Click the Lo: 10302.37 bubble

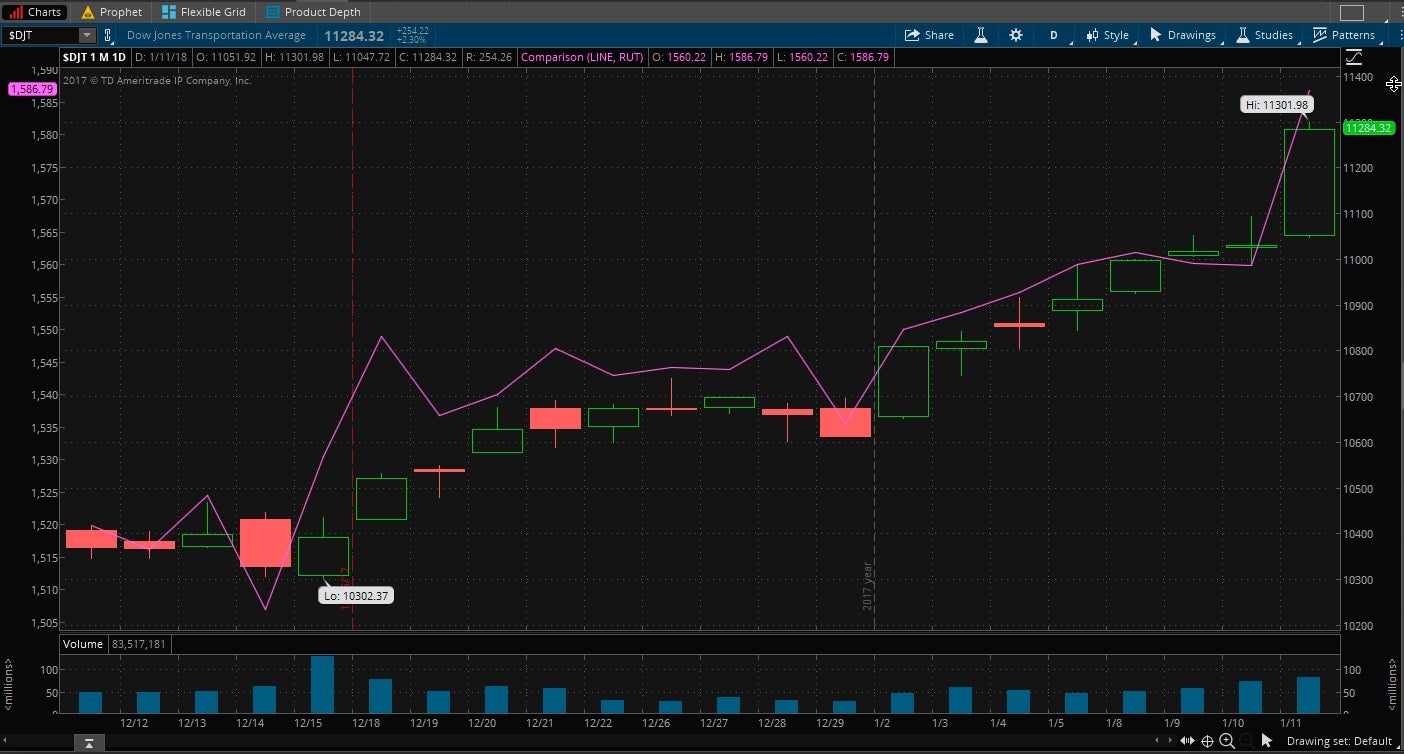pos(354,595)
